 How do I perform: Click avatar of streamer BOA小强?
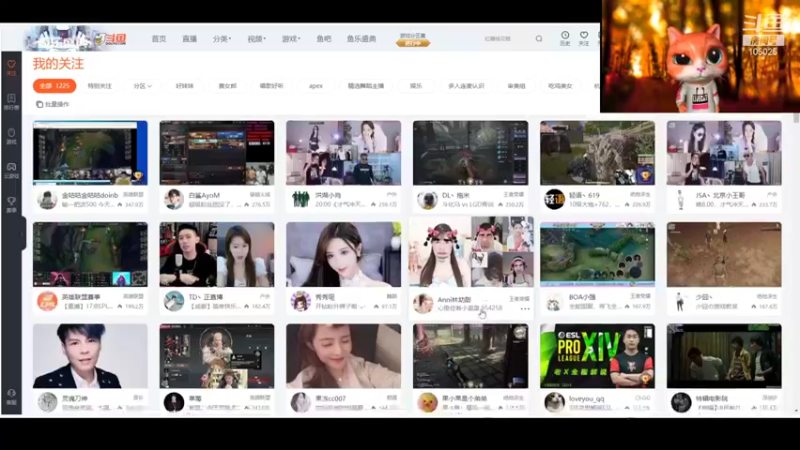tap(554, 302)
